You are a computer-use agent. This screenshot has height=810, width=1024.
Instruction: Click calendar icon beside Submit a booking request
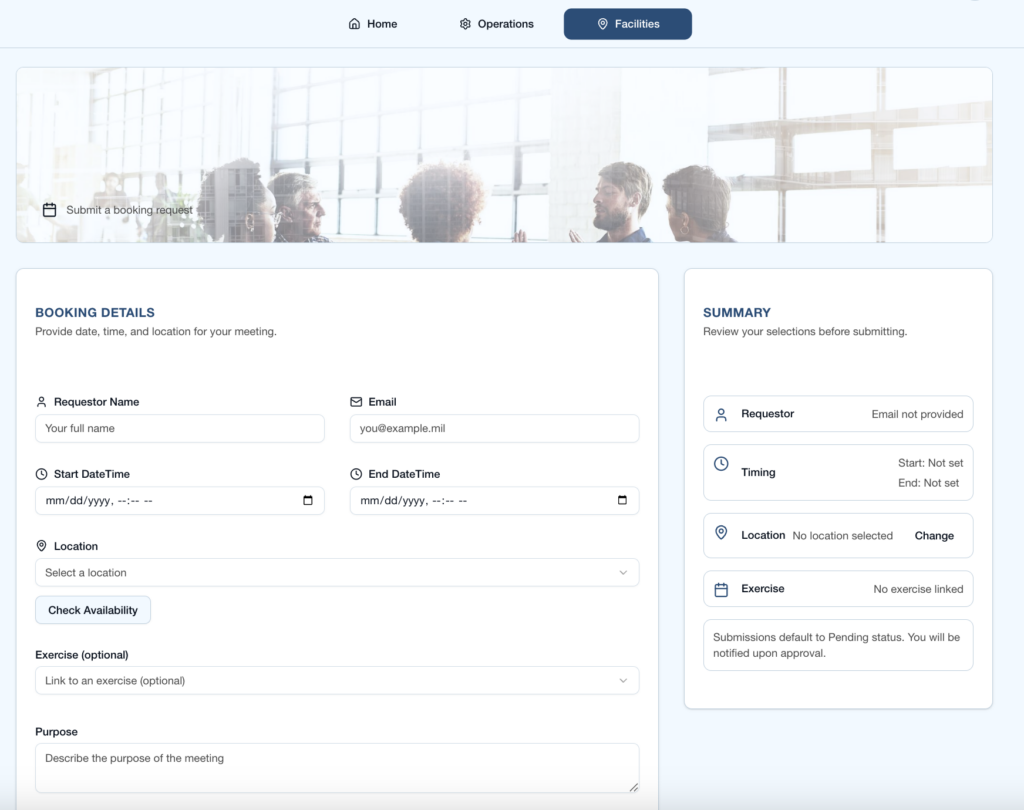click(49, 210)
